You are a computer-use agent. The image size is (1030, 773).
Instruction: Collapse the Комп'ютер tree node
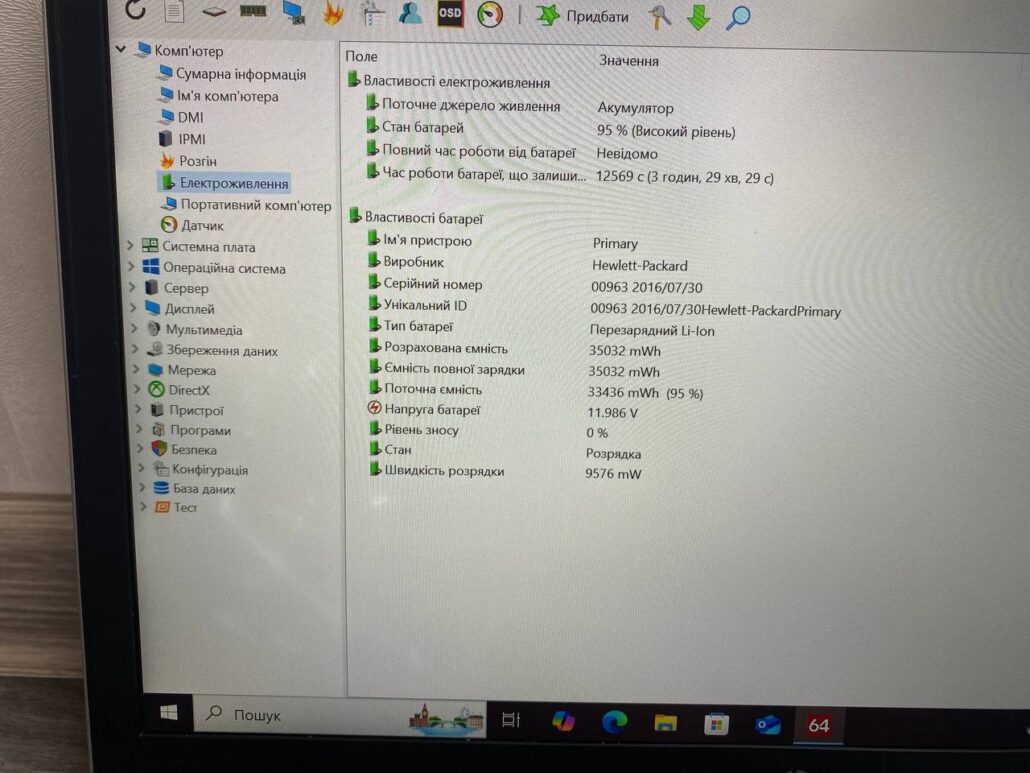click(x=121, y=49)
